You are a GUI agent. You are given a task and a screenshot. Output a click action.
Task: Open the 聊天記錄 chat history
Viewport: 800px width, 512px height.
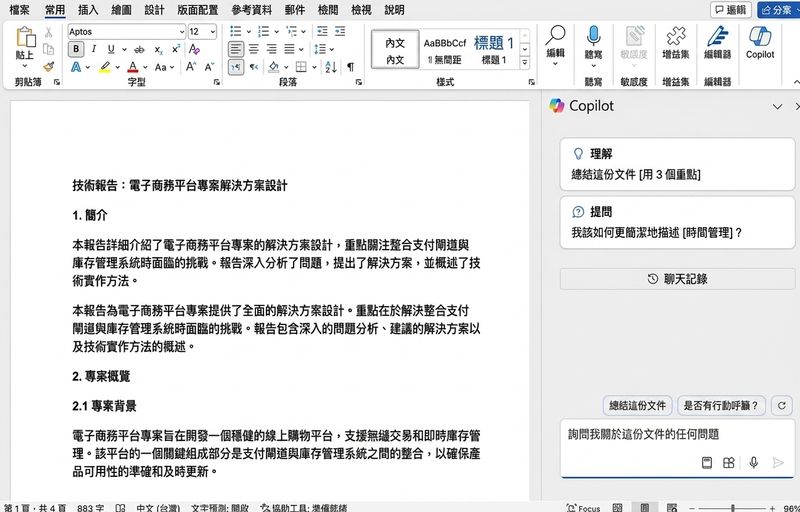point(677,279)
